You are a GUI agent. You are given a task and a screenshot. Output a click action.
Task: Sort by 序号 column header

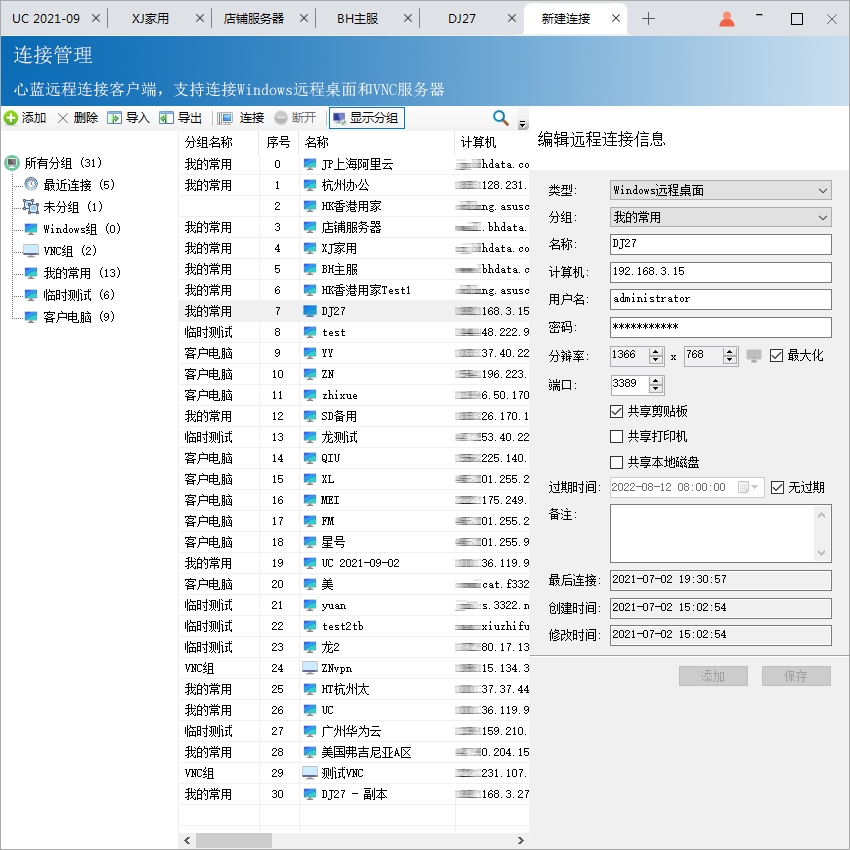[279, 142]
